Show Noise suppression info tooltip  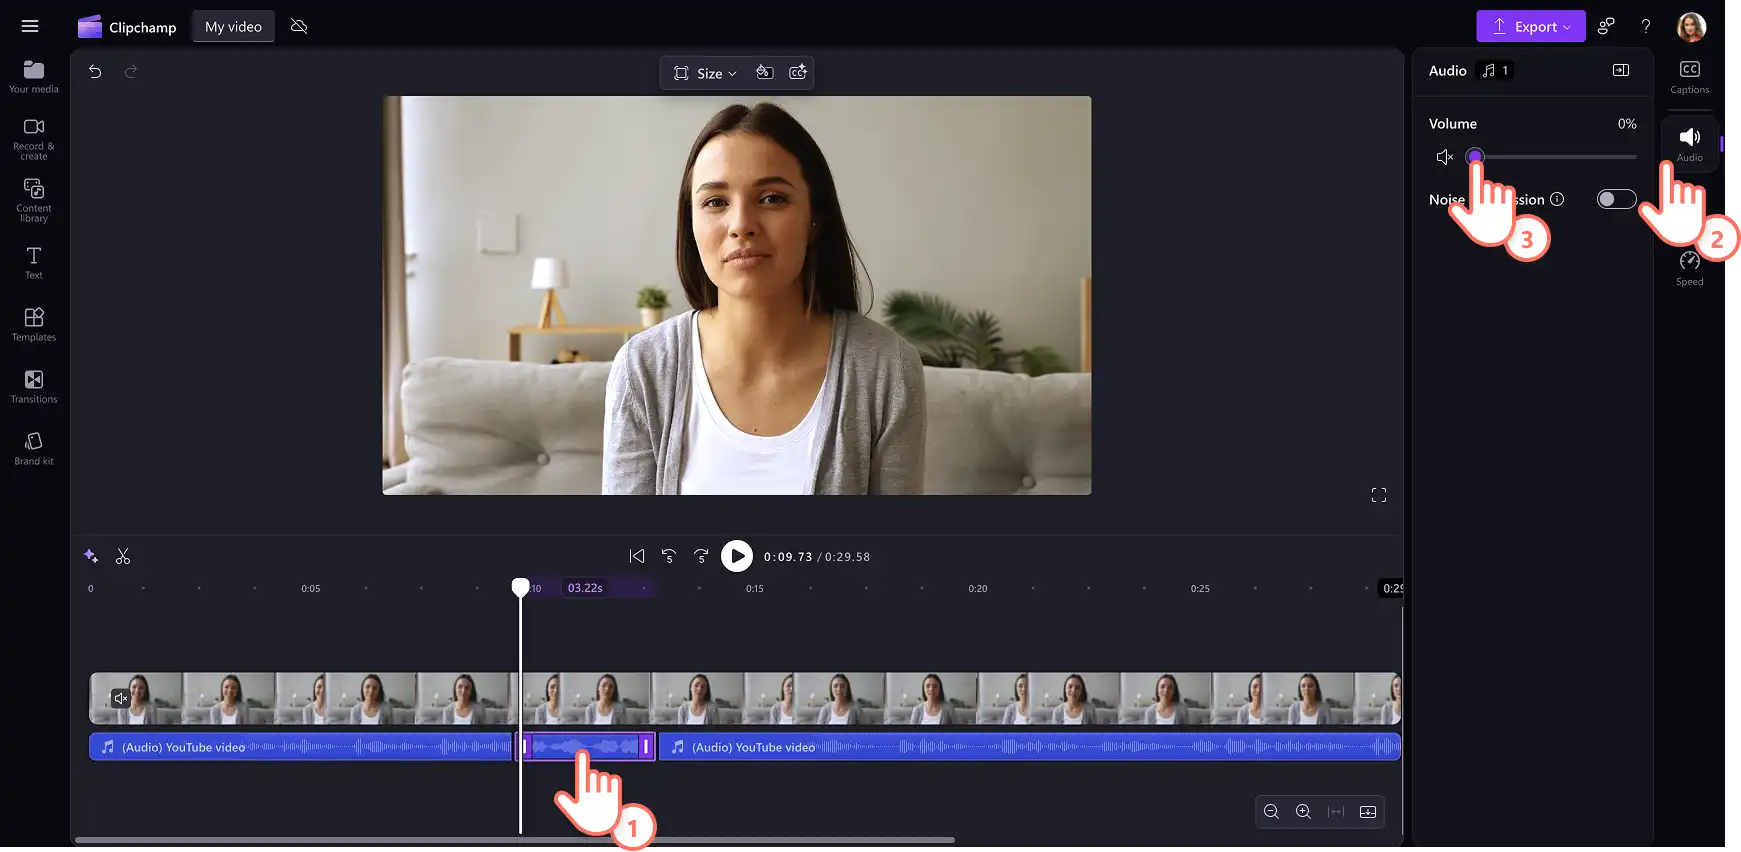point(1557,199)
